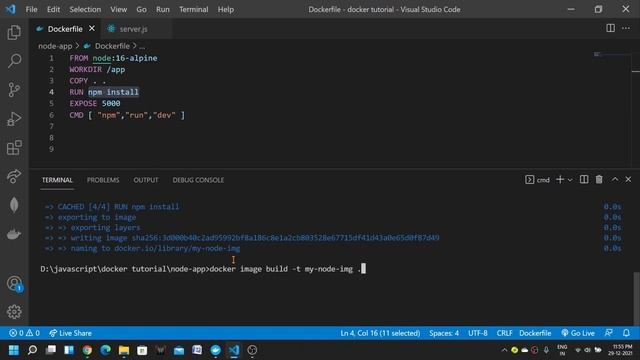
Task: Open the feedback icon in status bar
Action: (609, 333)
